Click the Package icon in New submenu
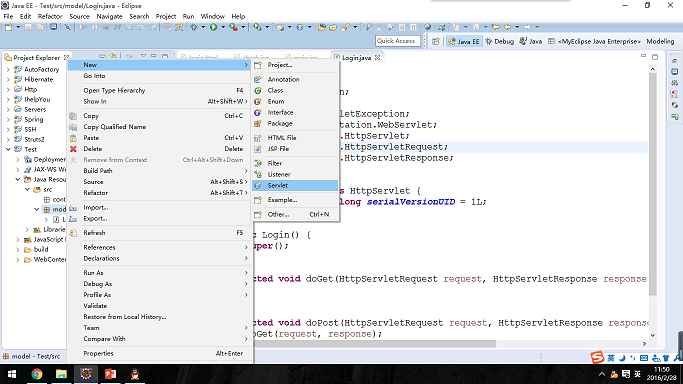683x384 pixels. coord(258,124)
